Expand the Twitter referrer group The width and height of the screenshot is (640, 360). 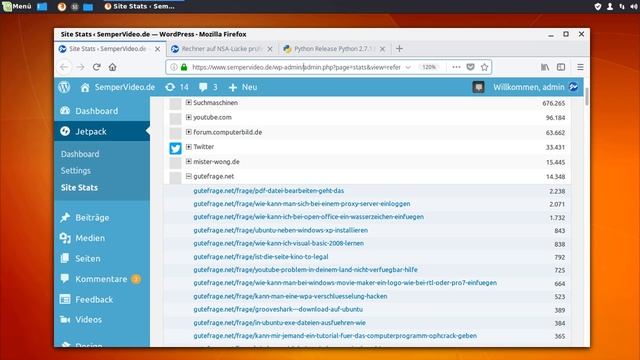pyautogui.click(x=189, y=147)
